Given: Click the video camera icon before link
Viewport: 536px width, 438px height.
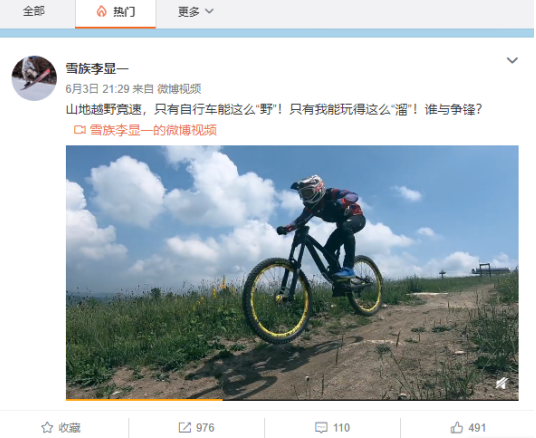Looking at the screenshot, I should (80, 130).
